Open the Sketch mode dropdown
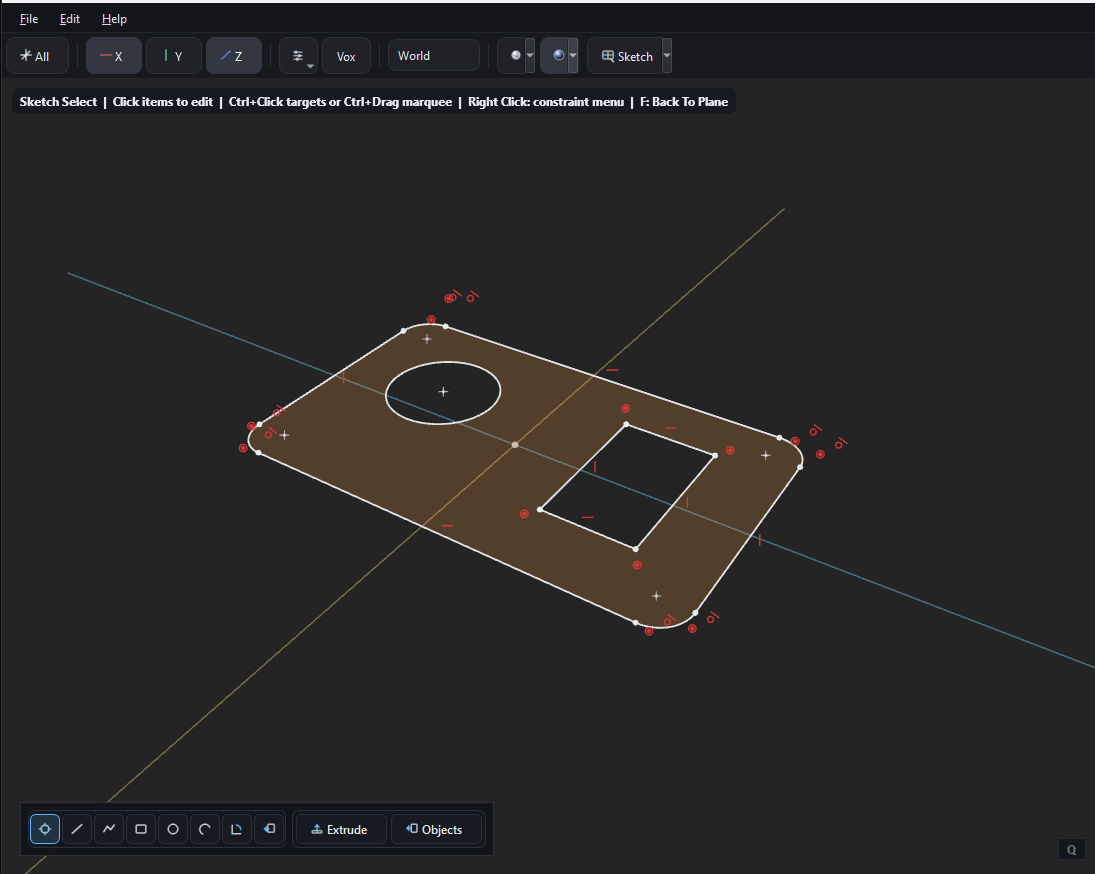This screenshot has height=874, width=1095. [x=666, y=56]
